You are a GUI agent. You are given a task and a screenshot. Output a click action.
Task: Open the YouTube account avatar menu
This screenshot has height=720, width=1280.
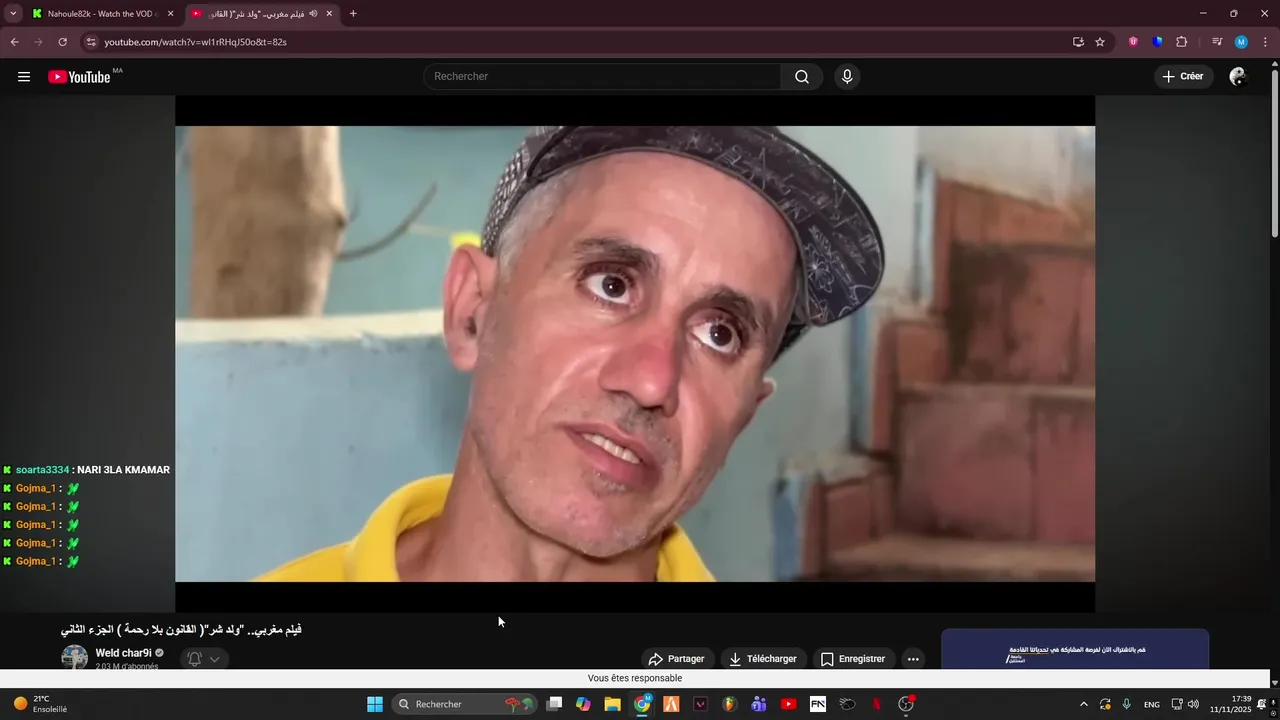(1238, 77)
